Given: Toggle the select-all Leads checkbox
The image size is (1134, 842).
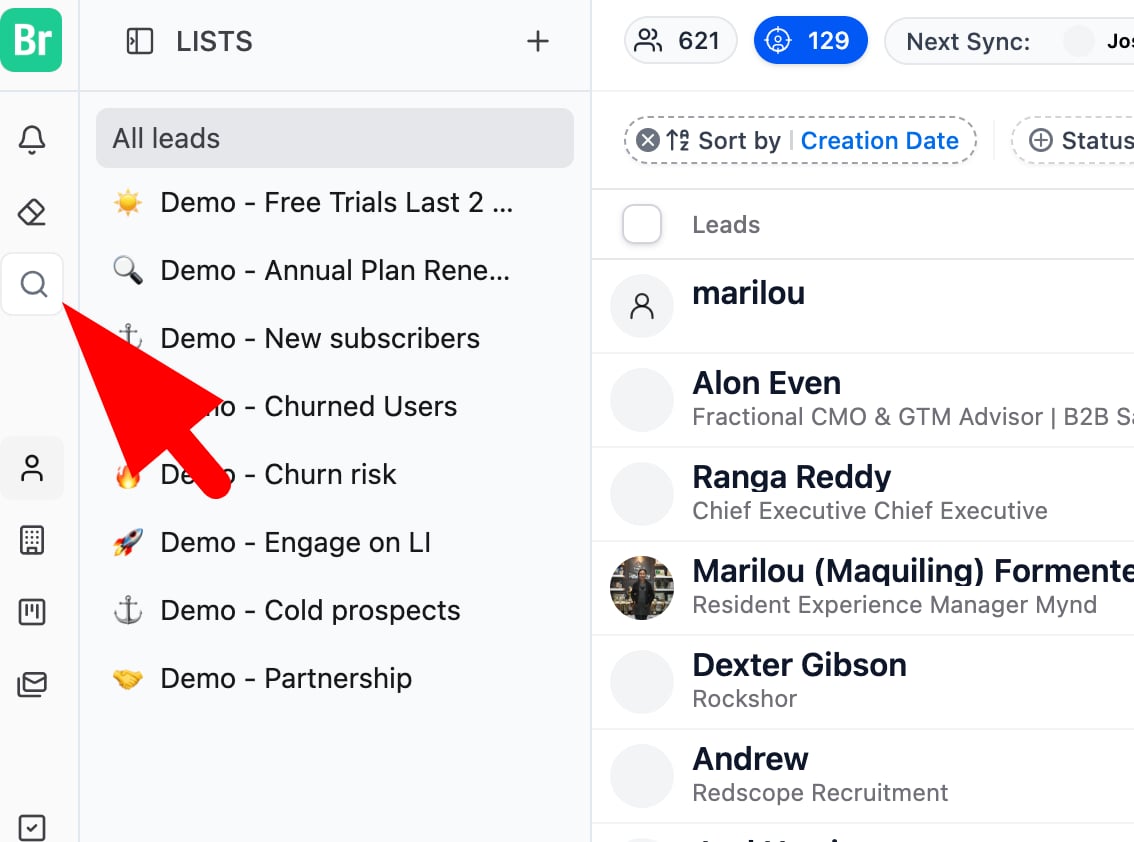Looking at the screenshot, I should click(641, 224).
